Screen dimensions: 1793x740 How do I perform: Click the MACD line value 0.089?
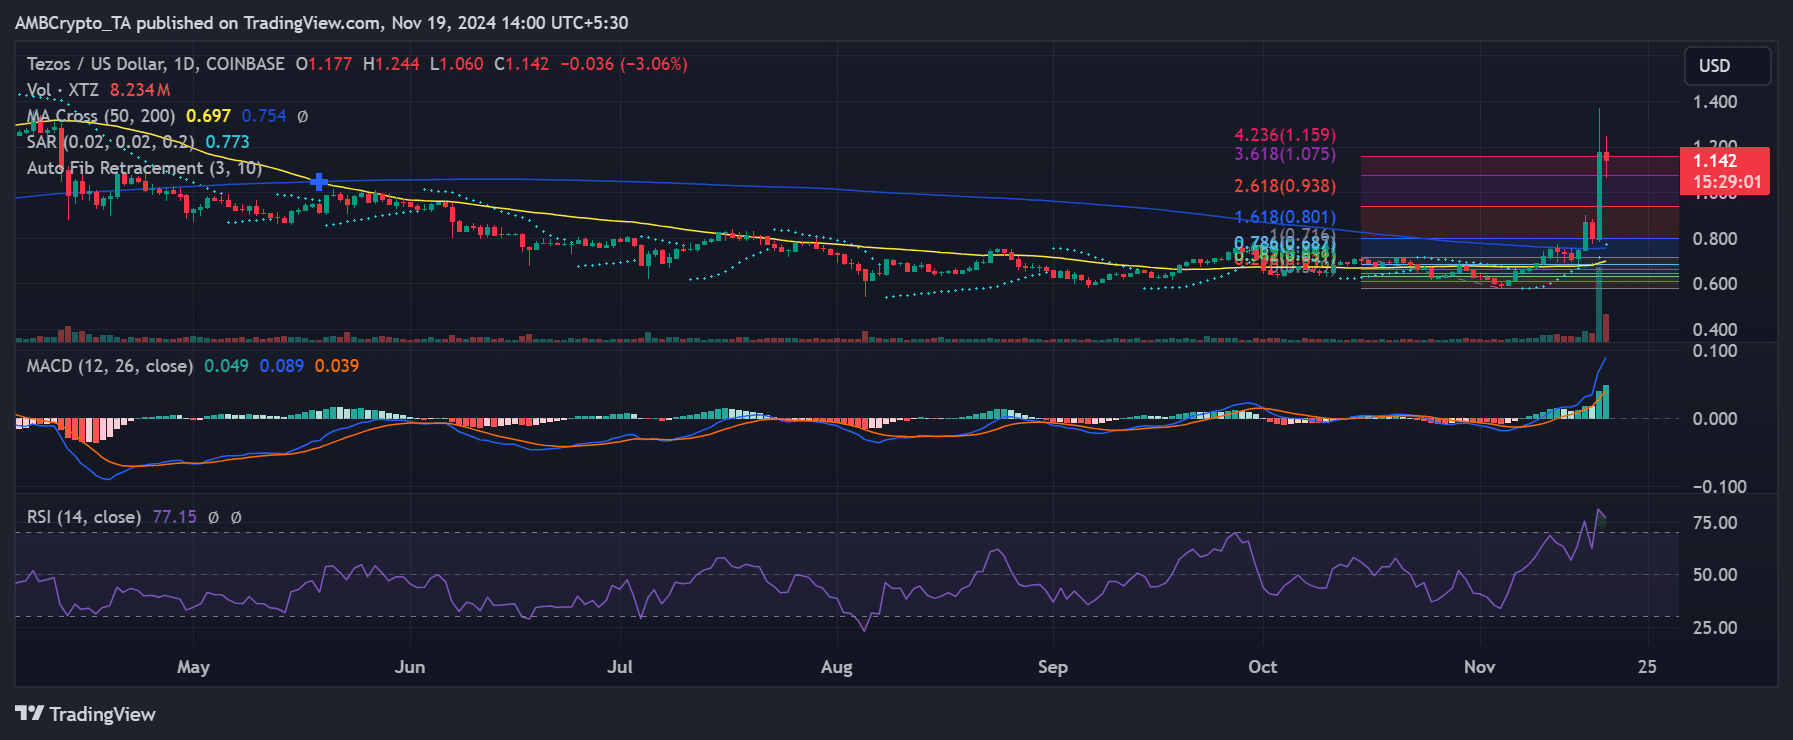[x=282, y=366]
